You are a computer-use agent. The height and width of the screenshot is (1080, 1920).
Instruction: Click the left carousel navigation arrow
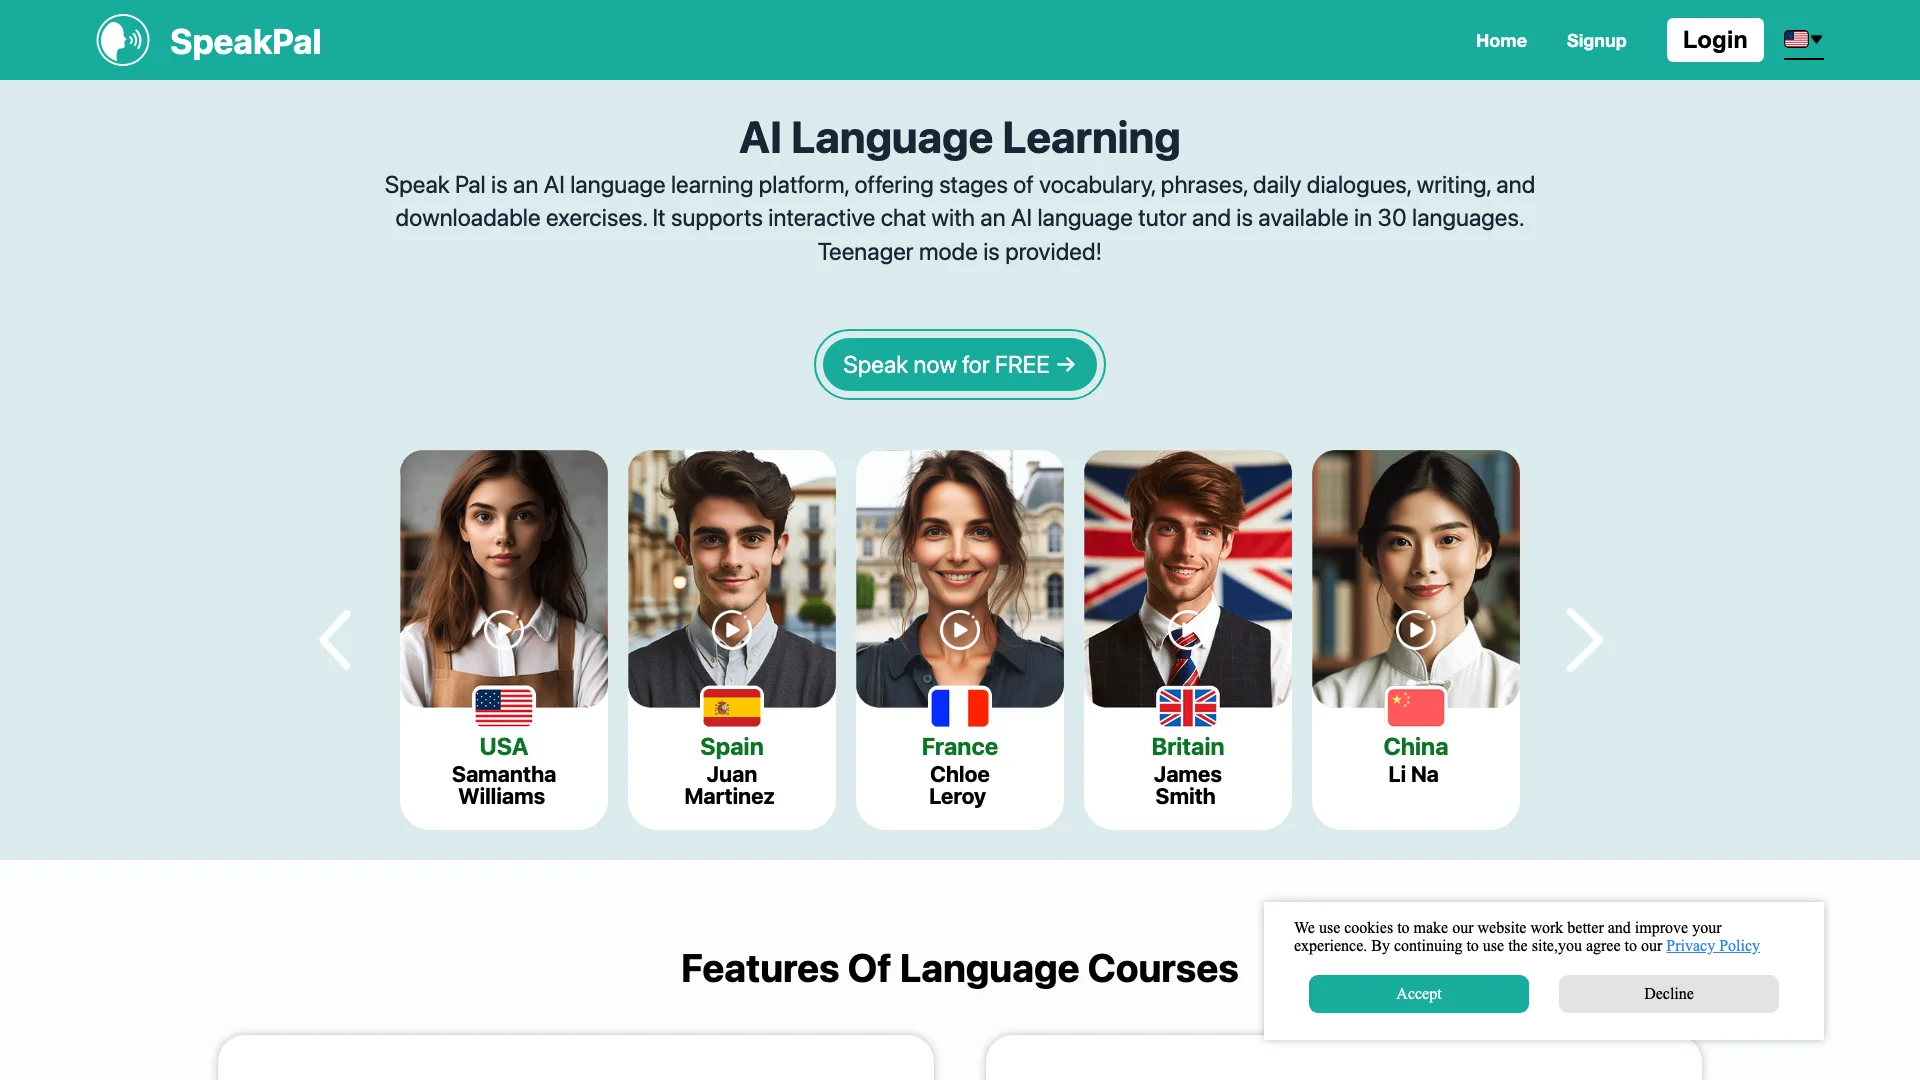(336, 638)
